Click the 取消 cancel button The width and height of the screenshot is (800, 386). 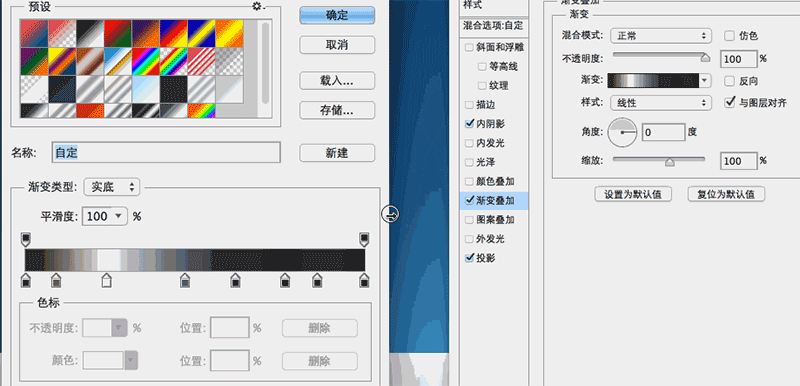(337, 45)
